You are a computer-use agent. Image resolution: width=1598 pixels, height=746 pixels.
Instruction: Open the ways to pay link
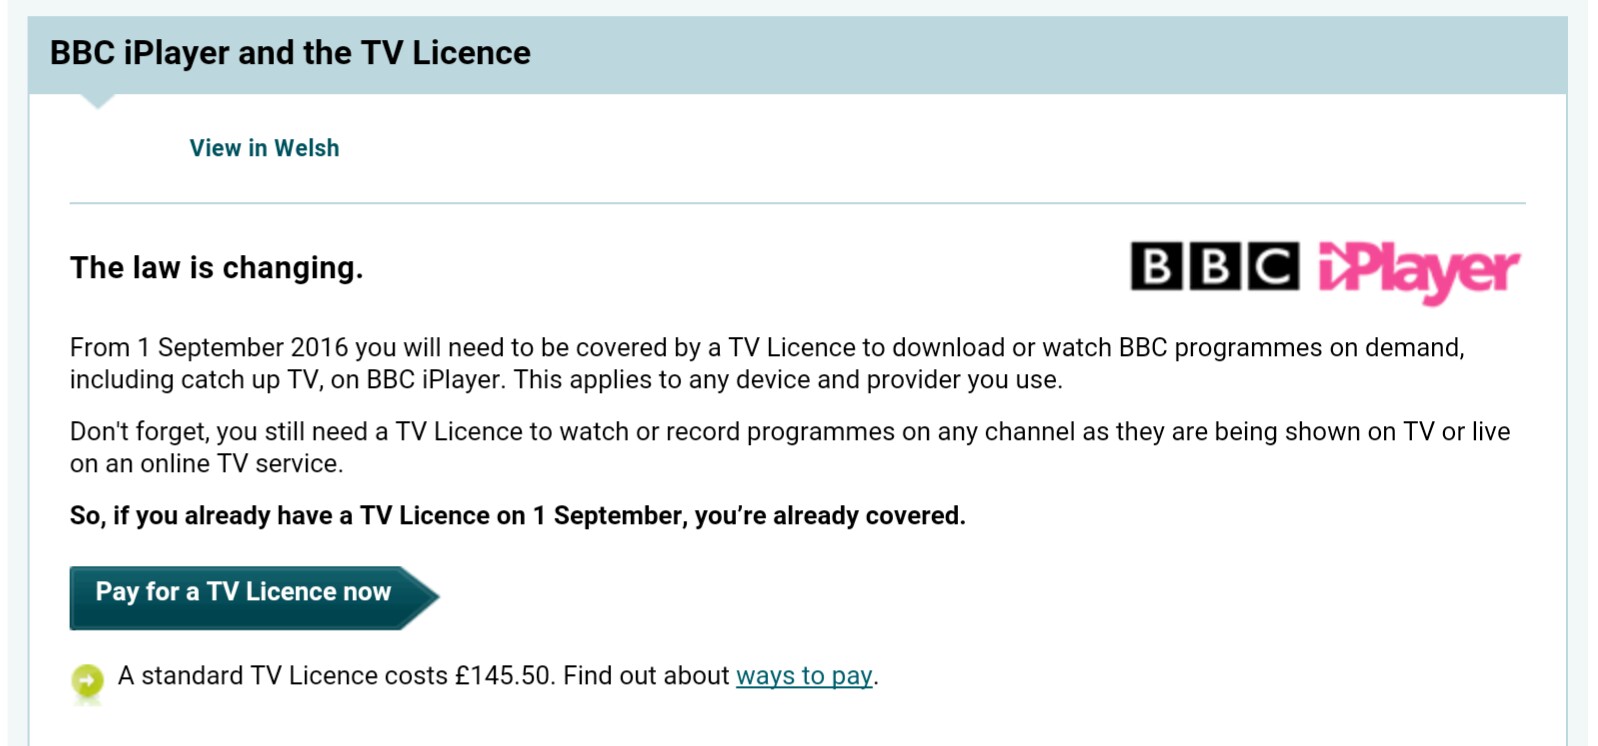pos(804,676)
